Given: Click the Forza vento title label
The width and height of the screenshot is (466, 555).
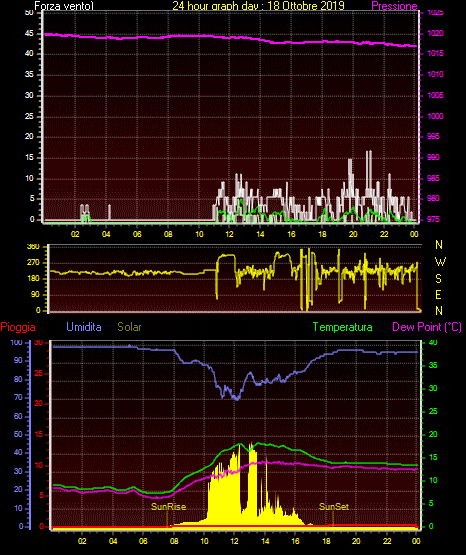Looking at the screenshot, I should pyautogui.click(x=64, y=6).
